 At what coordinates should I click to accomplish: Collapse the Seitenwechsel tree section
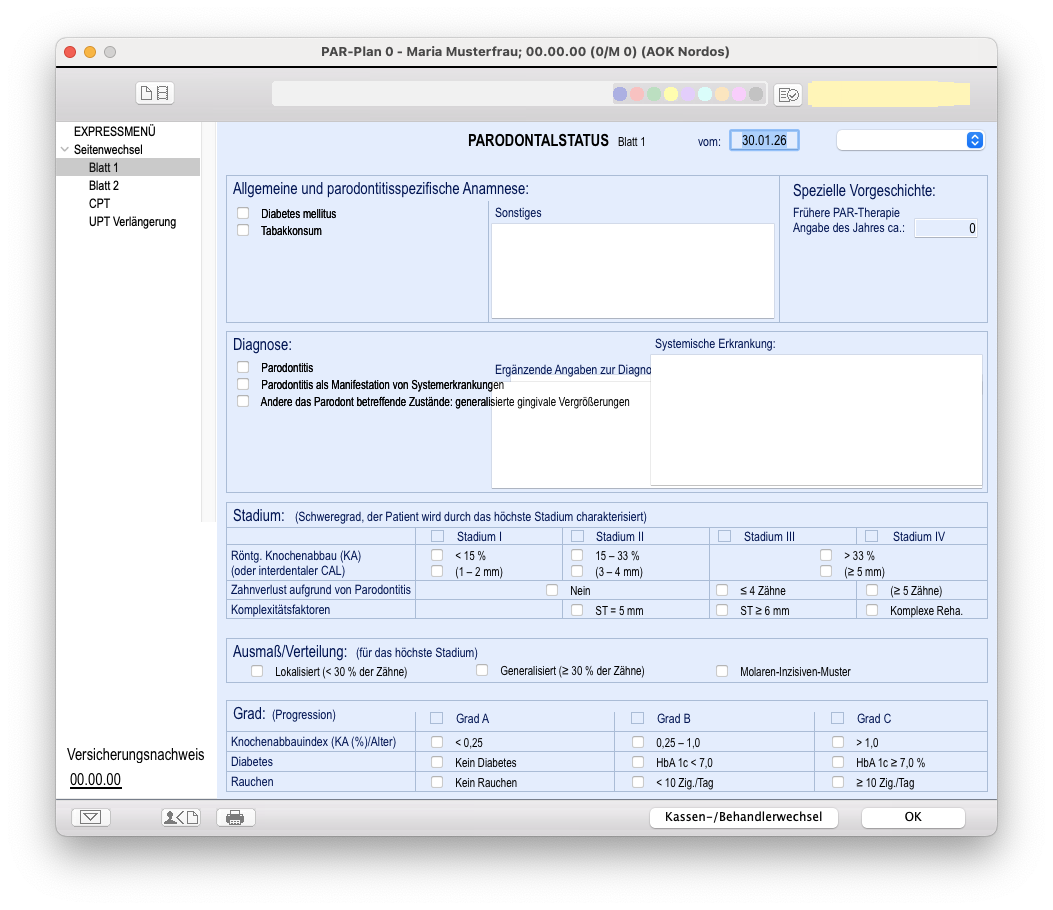coord(65,150)
